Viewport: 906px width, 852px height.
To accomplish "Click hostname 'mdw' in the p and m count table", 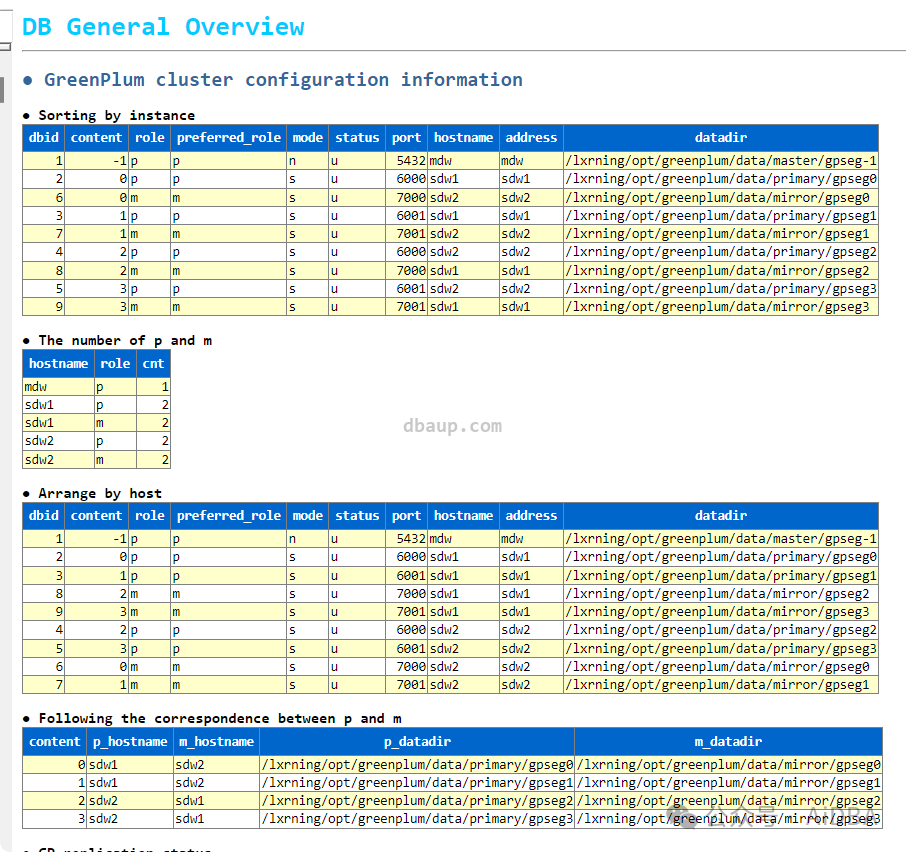I will (58, 386).
